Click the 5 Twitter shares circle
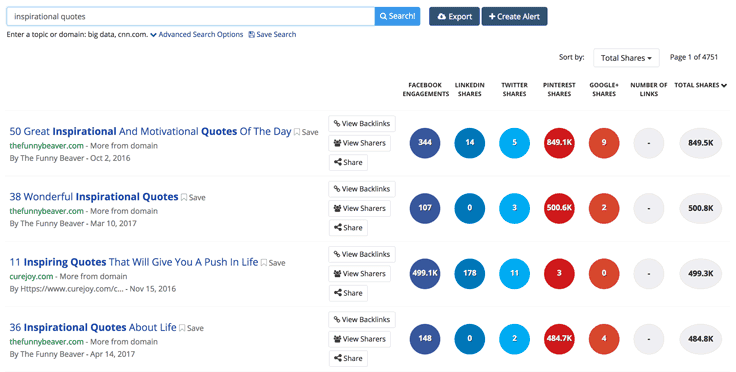The height and width of the screenshot is (372, 736). click(x=514, y=143)
